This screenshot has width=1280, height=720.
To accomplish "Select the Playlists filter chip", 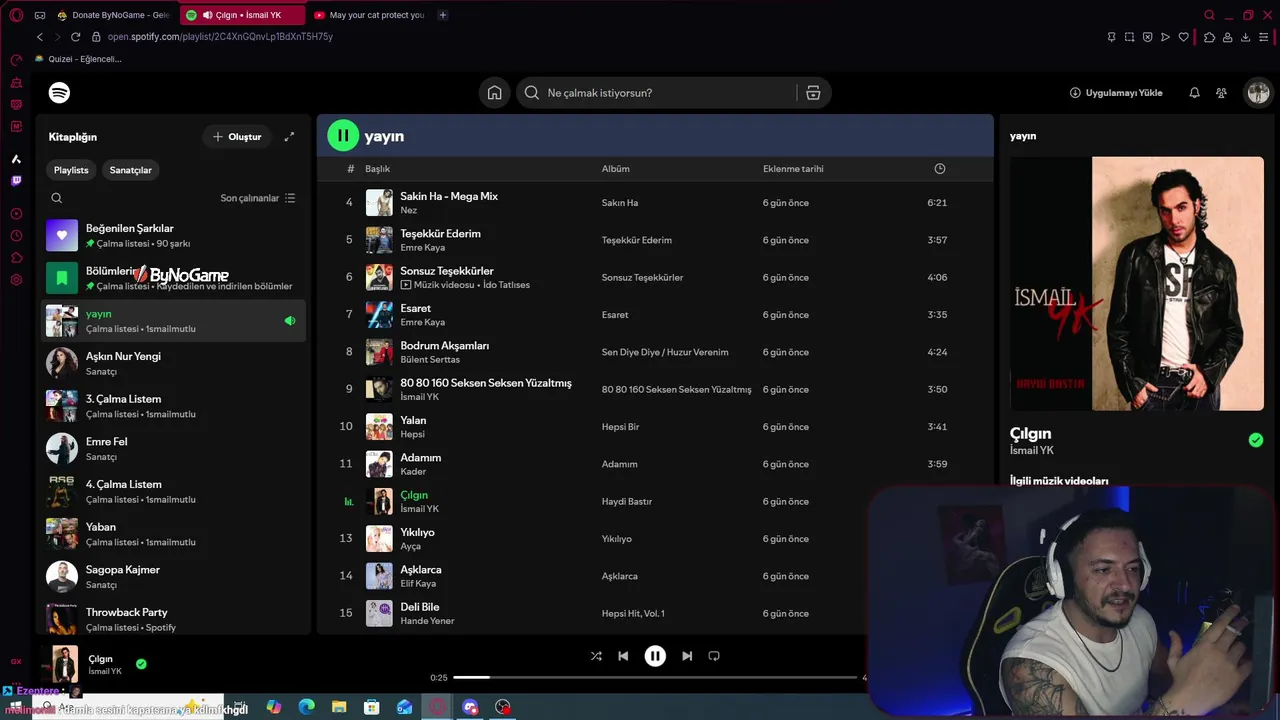I will click(x=71, y=170).
